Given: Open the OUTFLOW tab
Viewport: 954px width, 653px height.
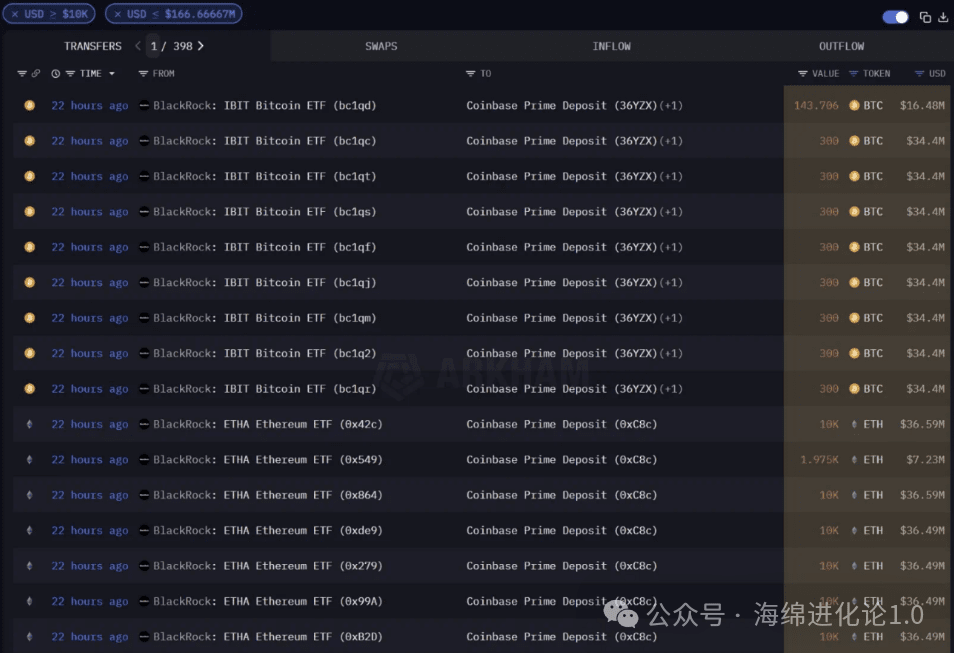Looking at the screenshot, I should coord(841,46).
